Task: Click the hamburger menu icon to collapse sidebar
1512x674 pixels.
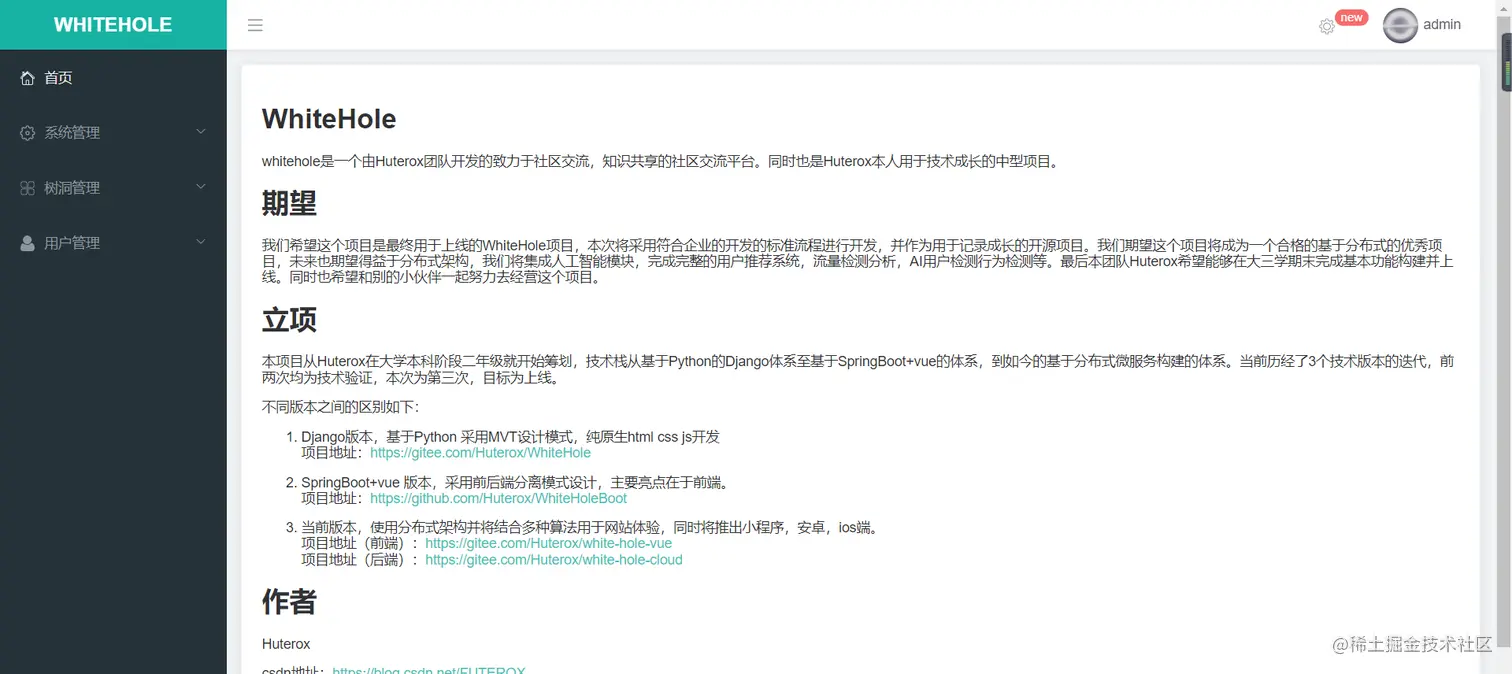Action: (255, 25)
